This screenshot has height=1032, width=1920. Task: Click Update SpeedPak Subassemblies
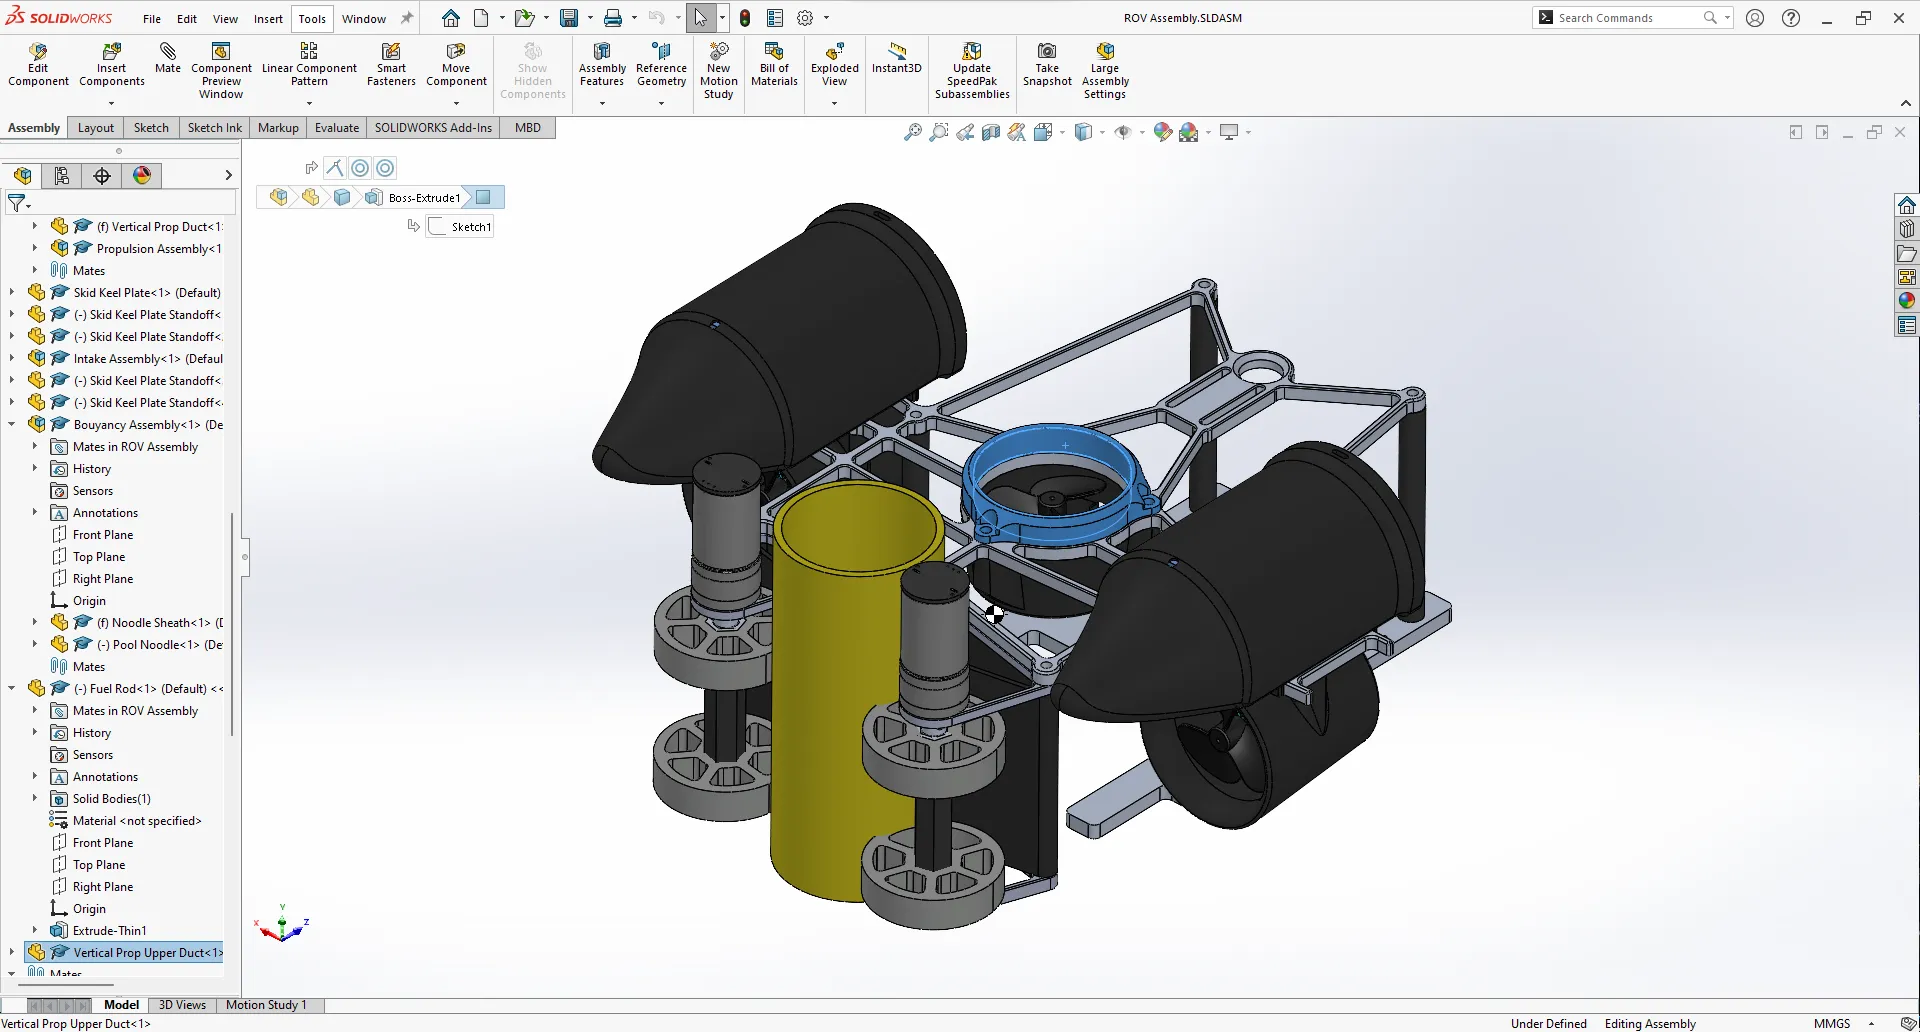click(x=972, y=70)
